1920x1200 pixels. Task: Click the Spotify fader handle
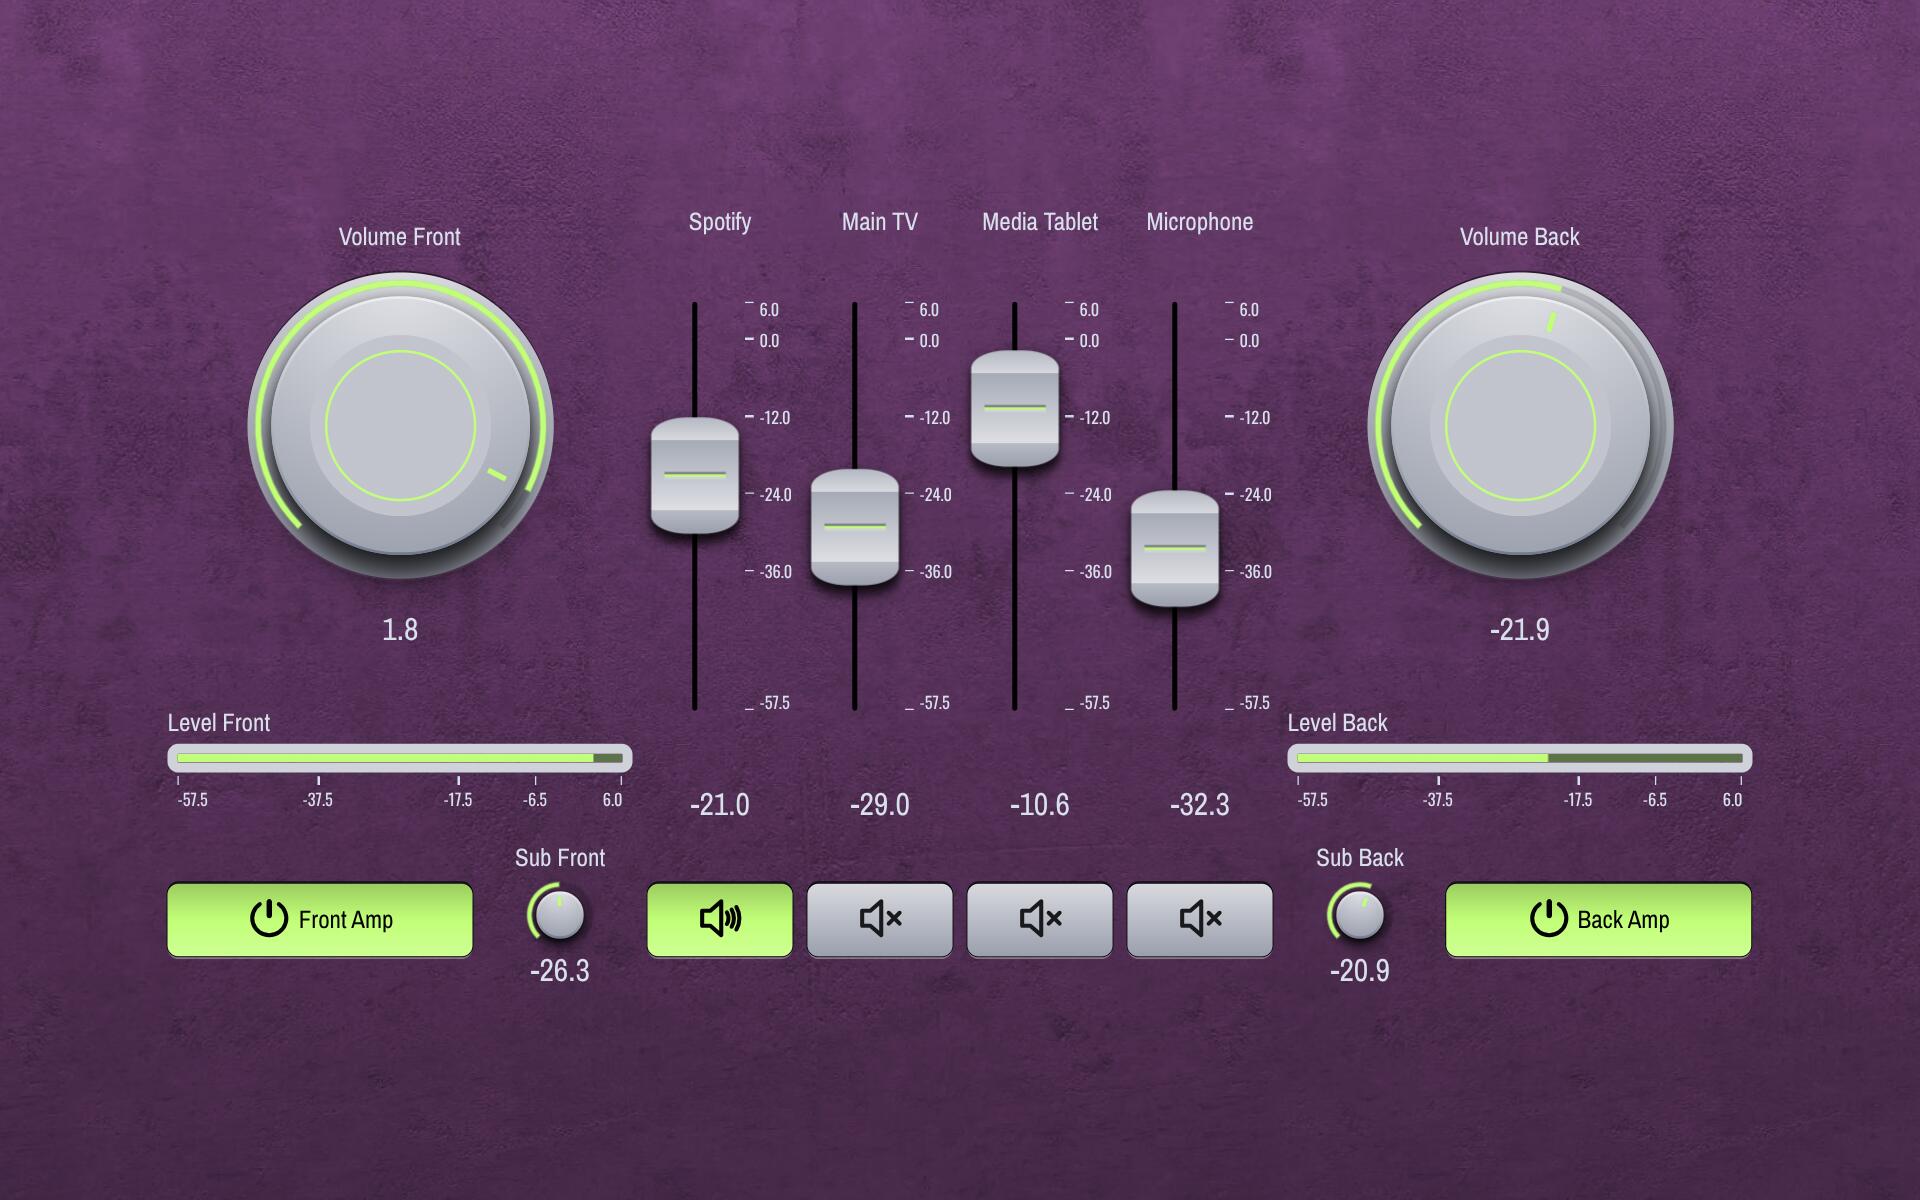(x=695, y=475)
